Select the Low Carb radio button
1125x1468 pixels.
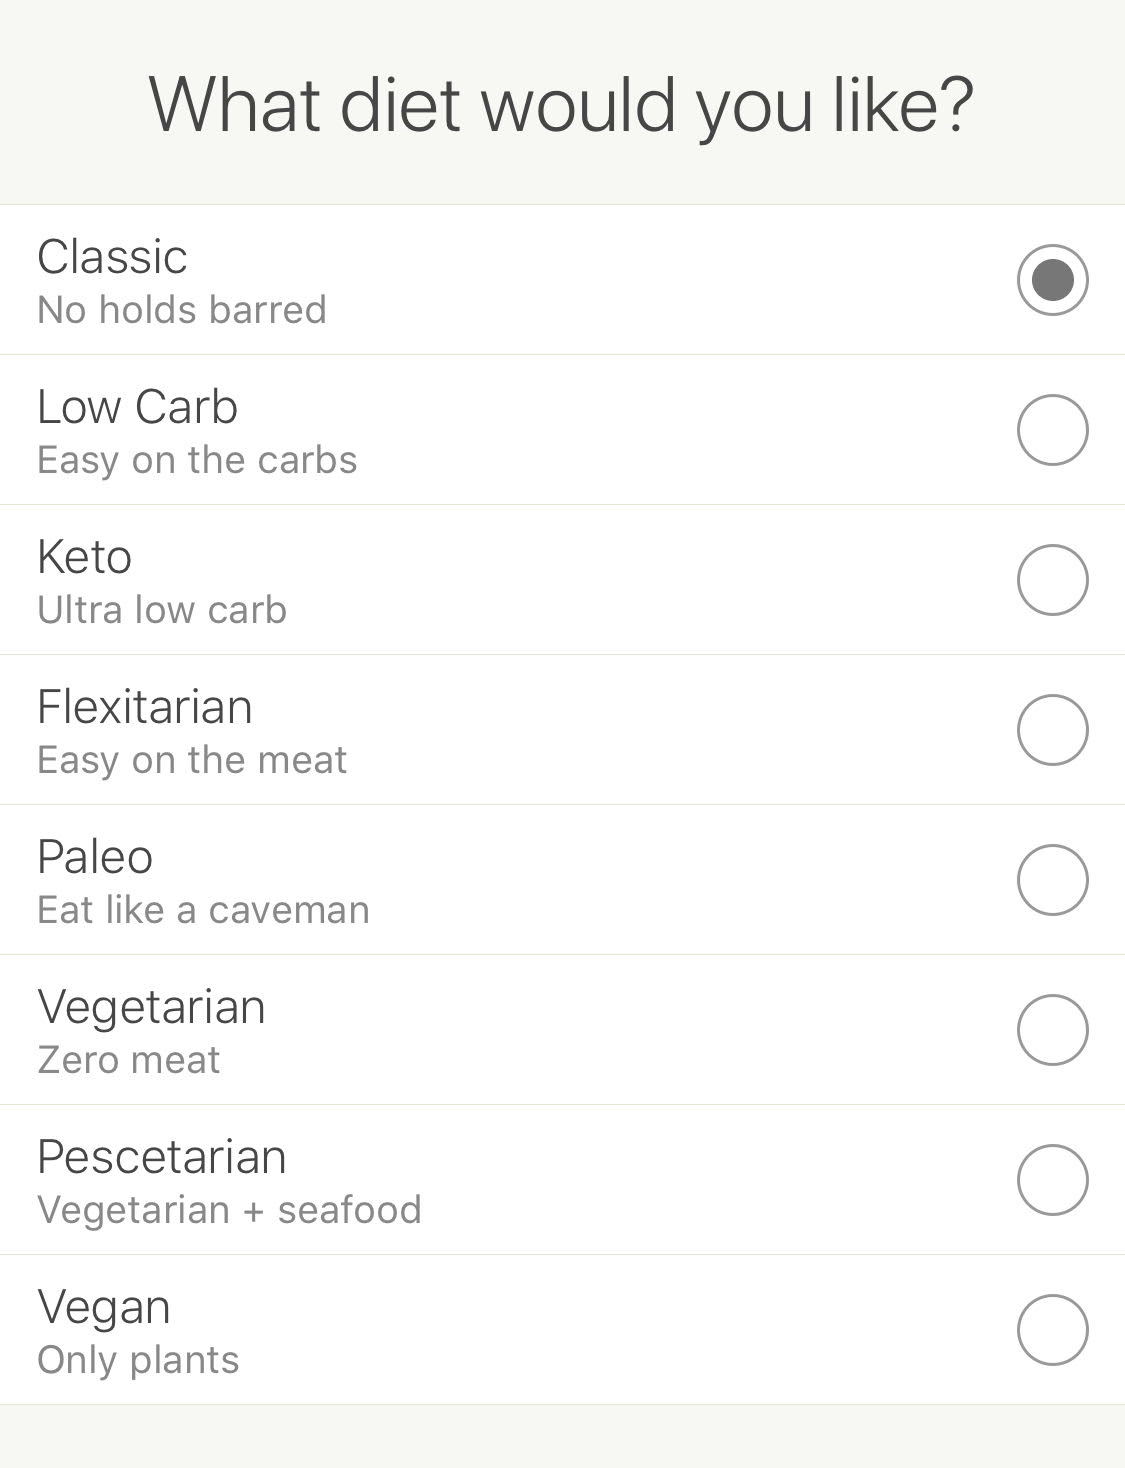click(x=1052, y=430)
